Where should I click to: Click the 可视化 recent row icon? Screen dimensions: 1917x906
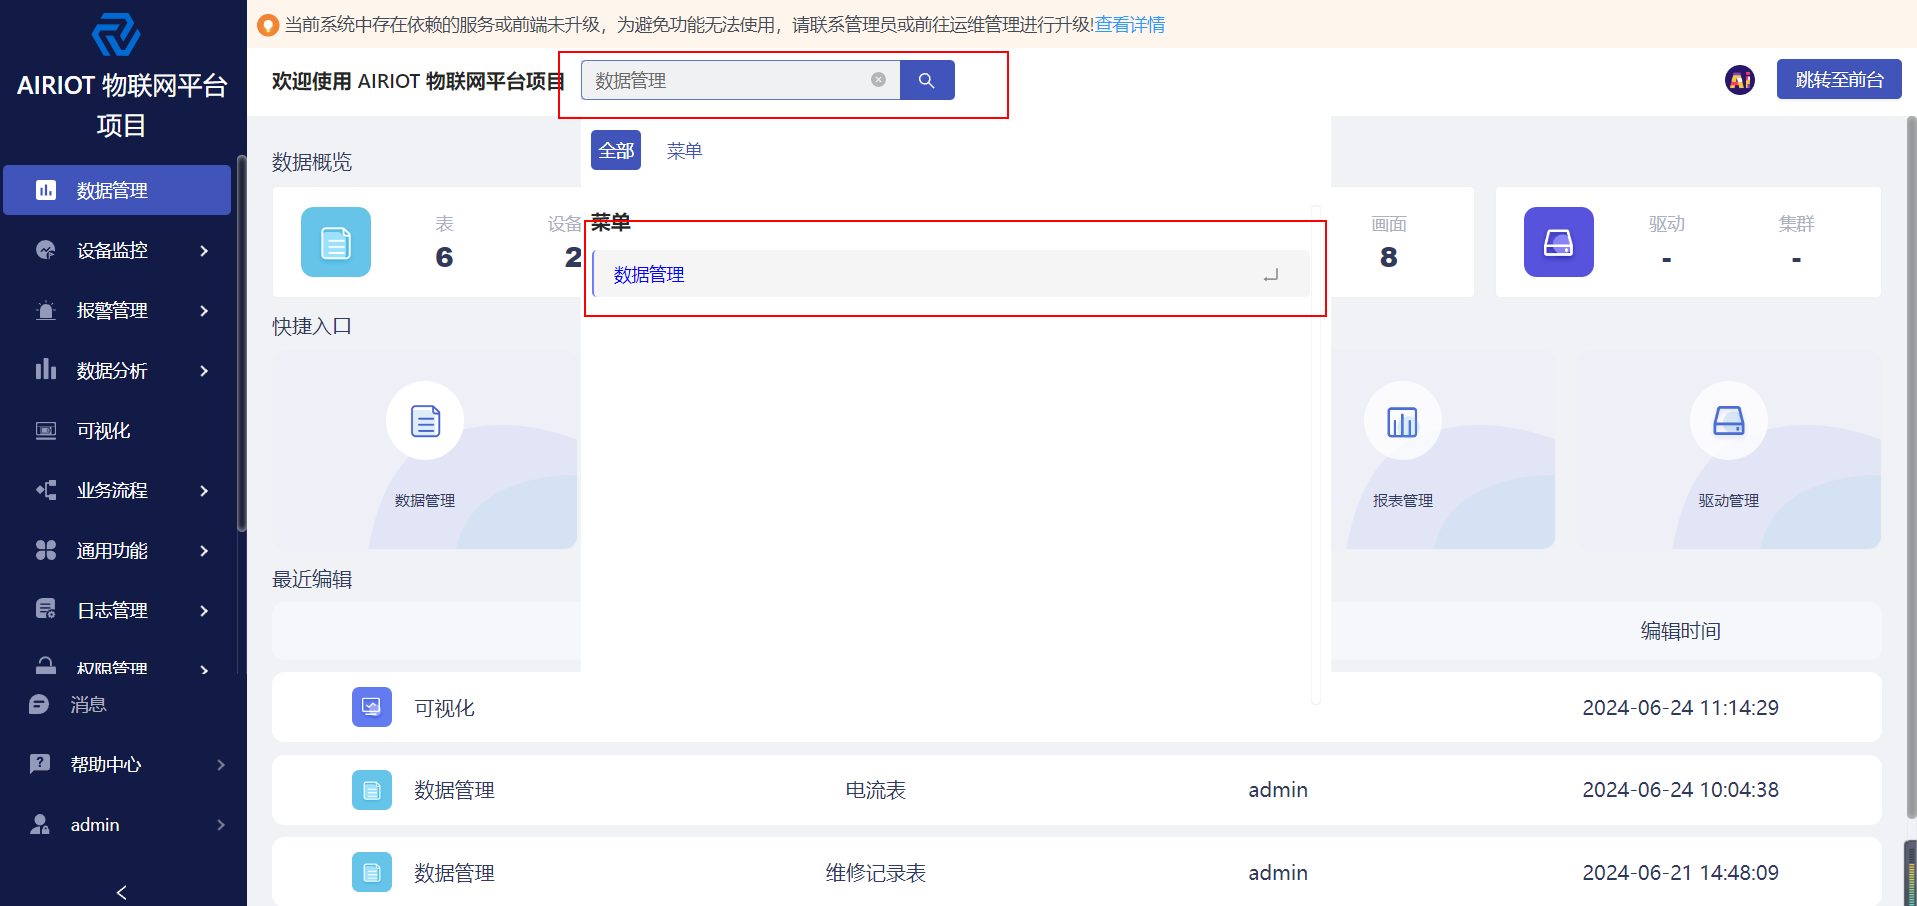point(372,707)
